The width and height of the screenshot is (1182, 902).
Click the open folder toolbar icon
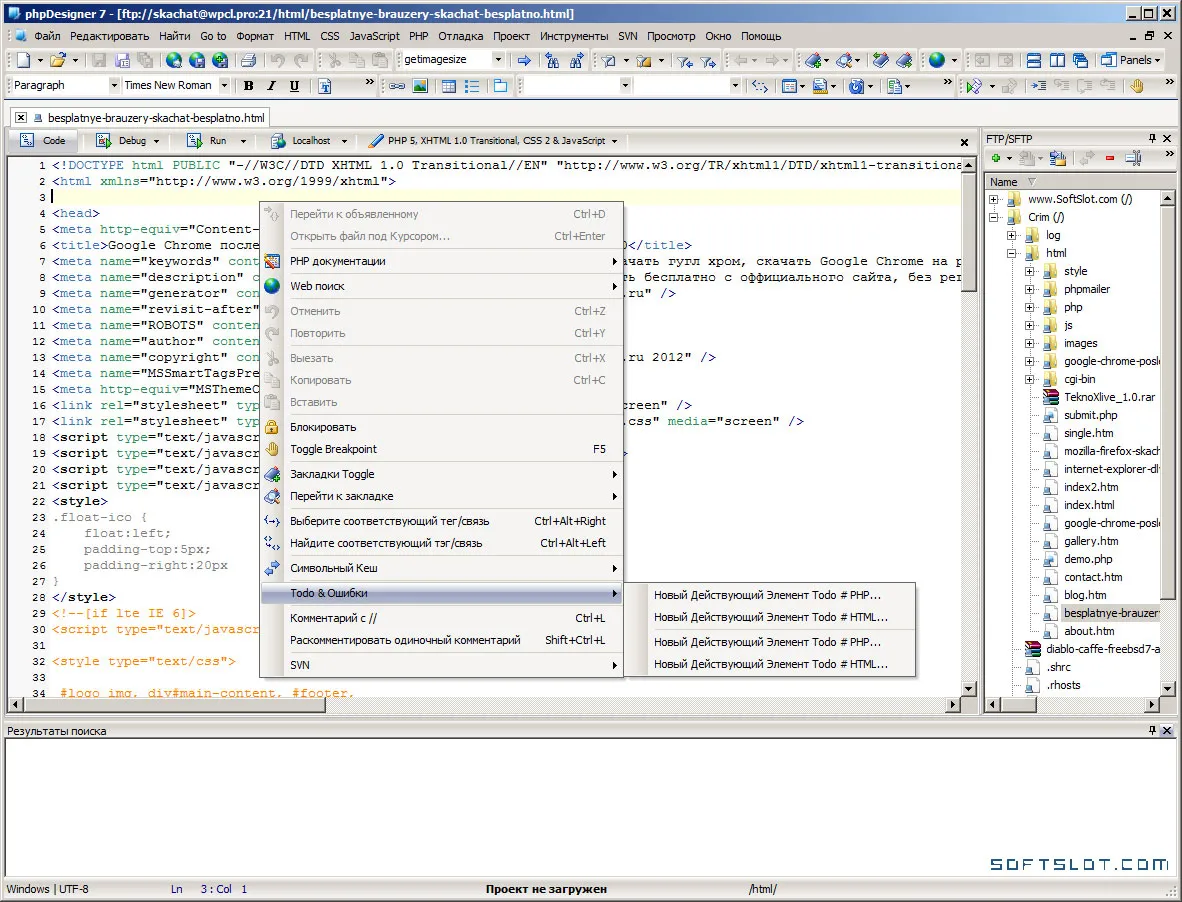point(58,60)
